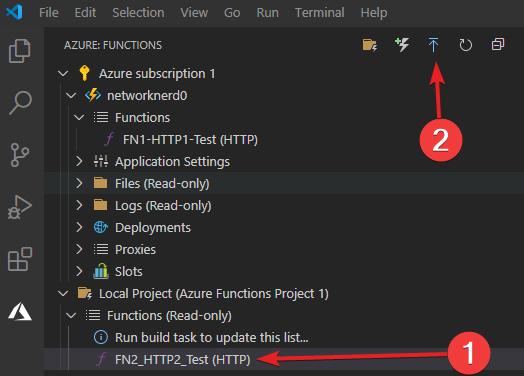
Task: Select Local Project (Azure Functions Project 1) label
Action: point(214,293)
